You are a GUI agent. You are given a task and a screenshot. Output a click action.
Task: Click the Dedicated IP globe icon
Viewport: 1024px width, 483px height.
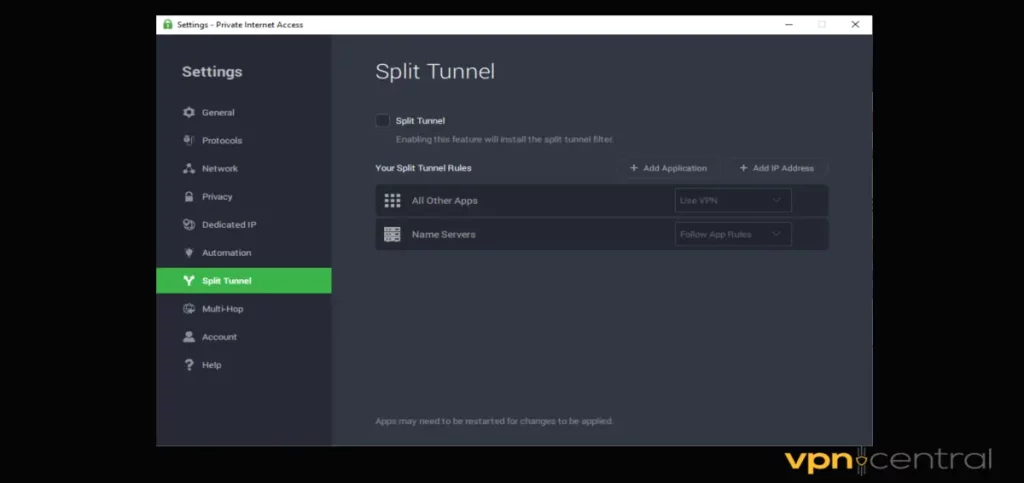point(189,225)
